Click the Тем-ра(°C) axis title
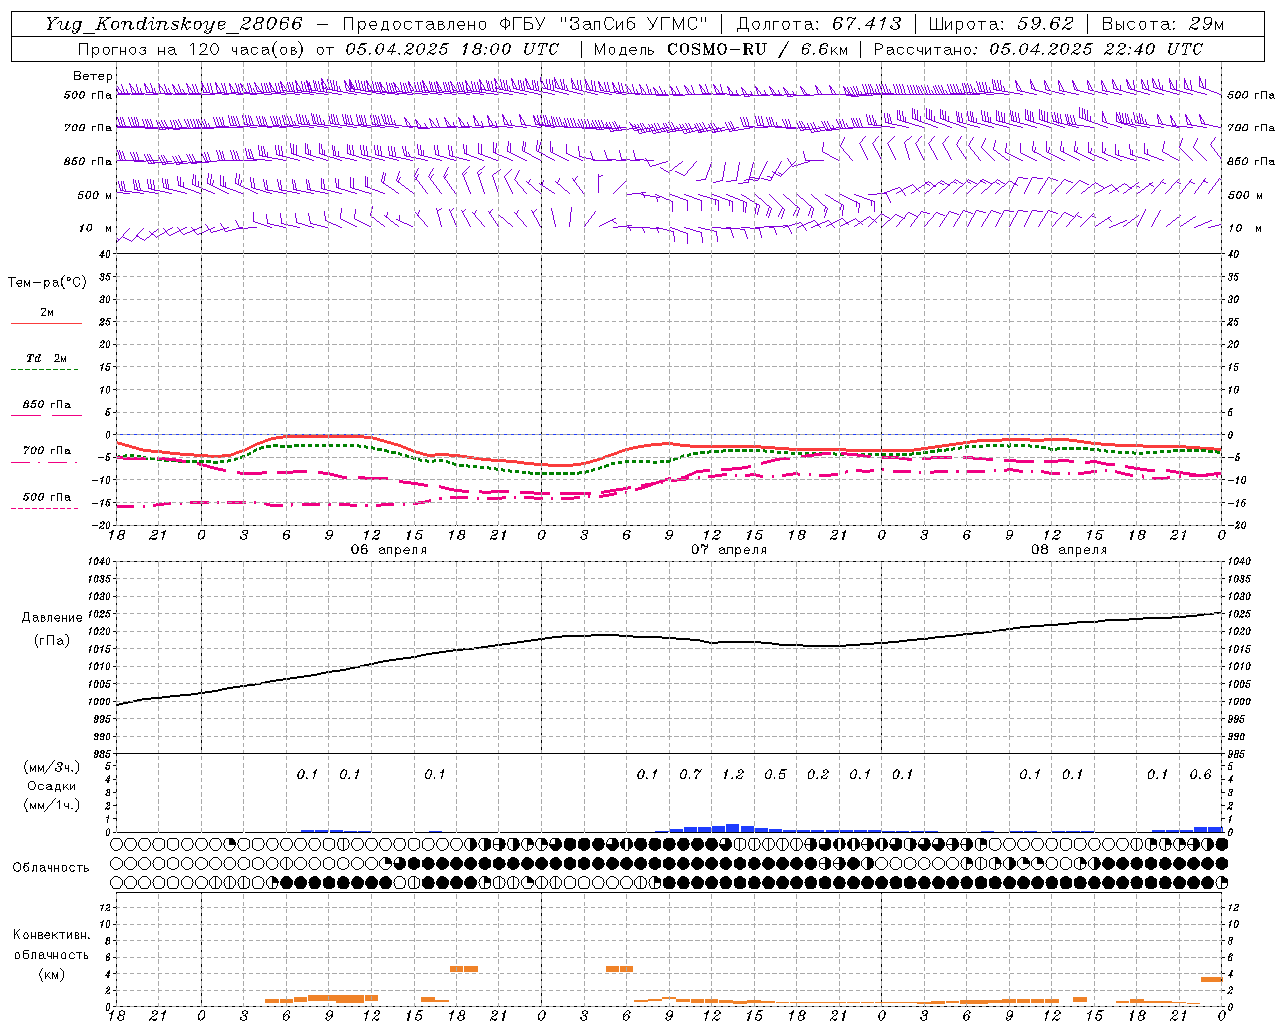 47,283
